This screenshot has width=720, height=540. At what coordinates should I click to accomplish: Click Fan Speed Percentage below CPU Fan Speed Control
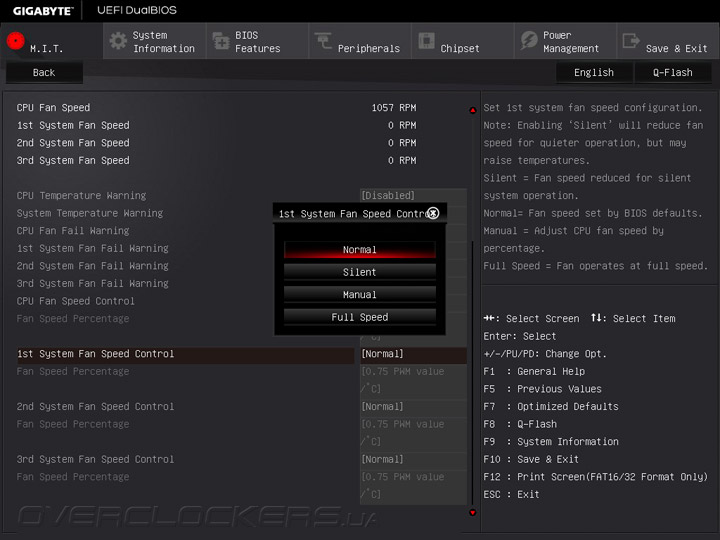pos(73,319)
